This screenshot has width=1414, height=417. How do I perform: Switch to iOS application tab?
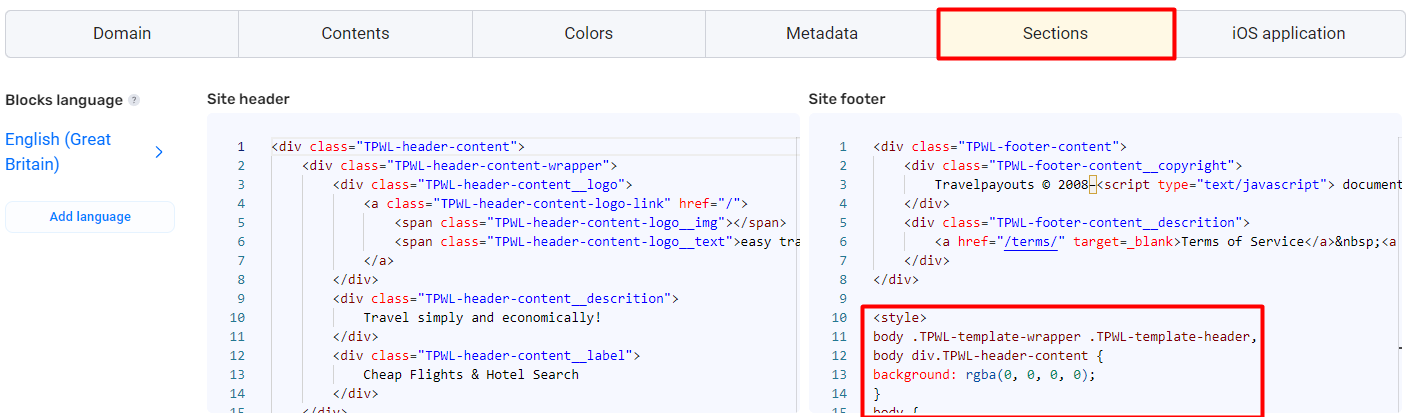pos(1288,33)
